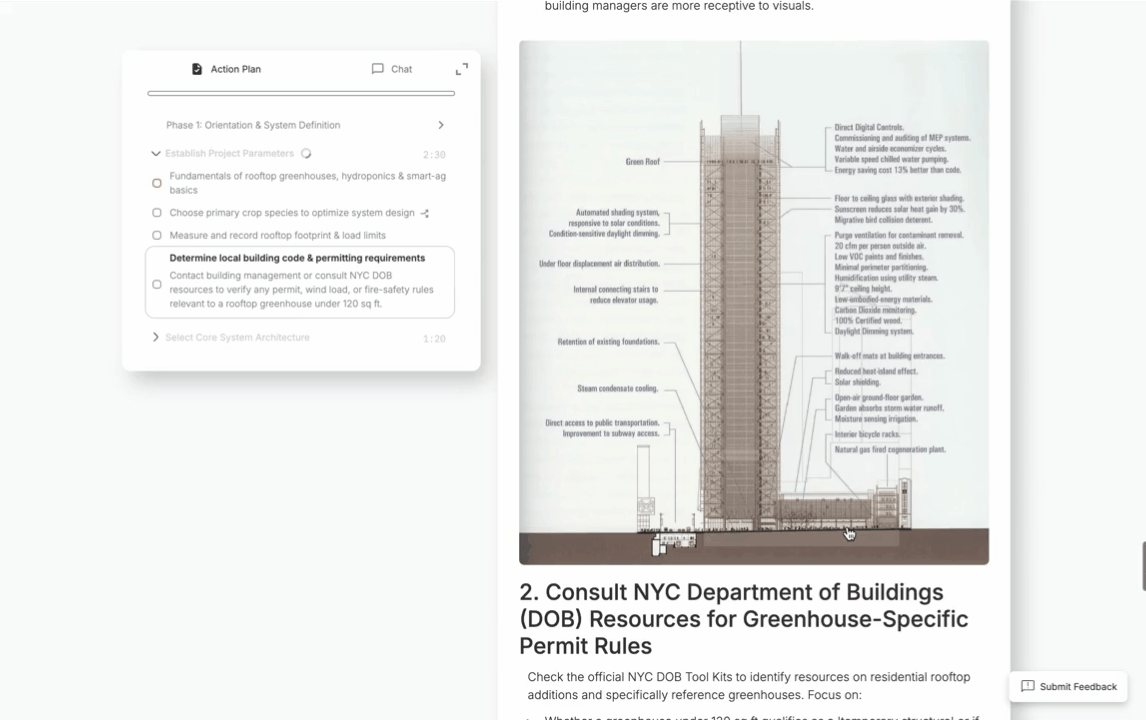Viewport: 1146px width, 720px height.
Task: Check off Determine local building code task
Action: tap(156, 284)
